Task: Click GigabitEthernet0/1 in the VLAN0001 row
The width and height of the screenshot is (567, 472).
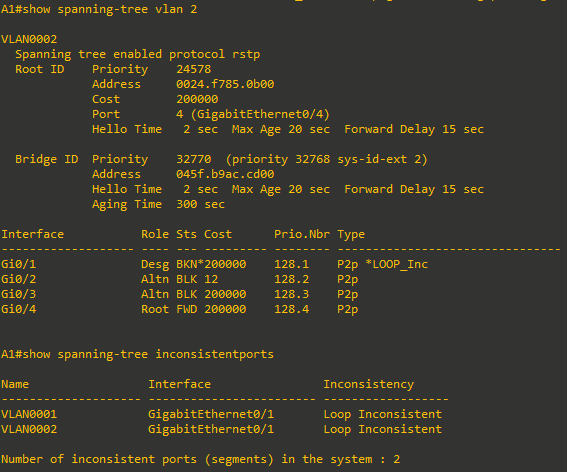Action: 211,414
